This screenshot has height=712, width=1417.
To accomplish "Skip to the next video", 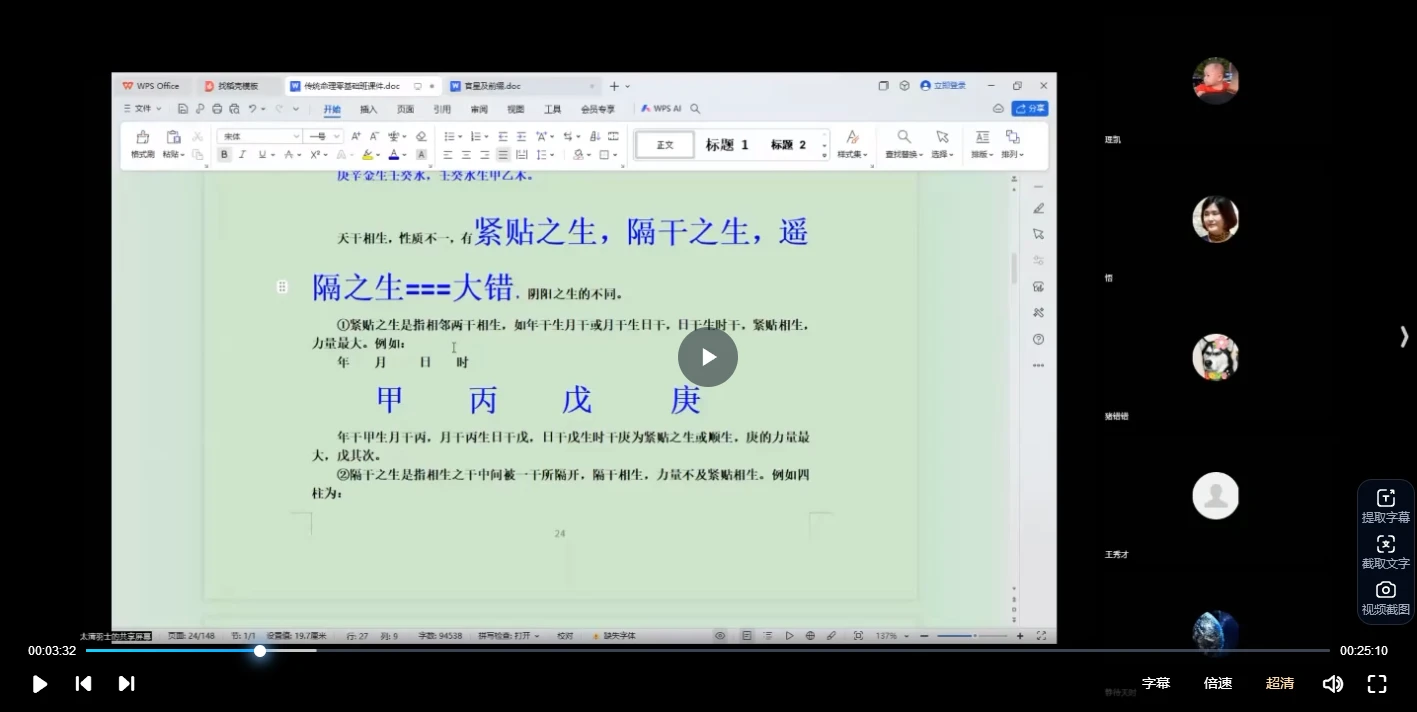I will click(x=127, y=684).
